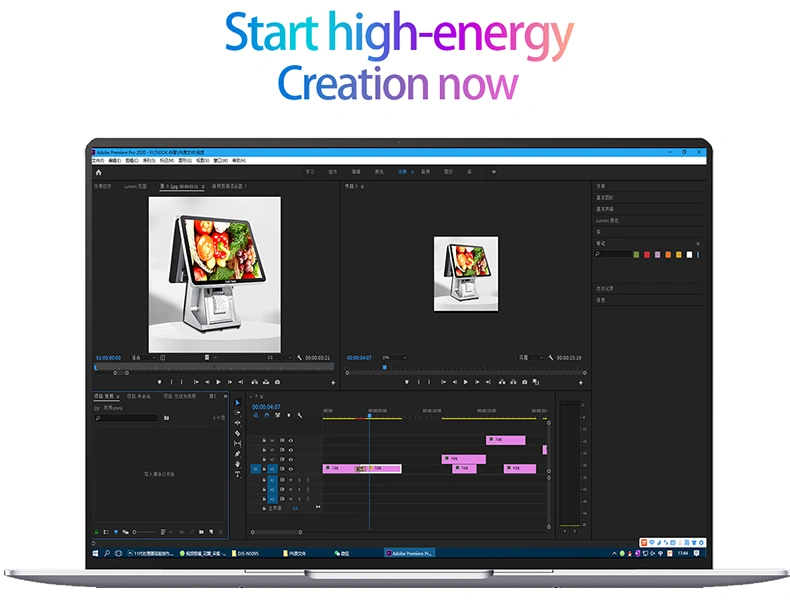Select the Hand tool
The width and height of the screenshot is (790, 603).
(237, 464)
